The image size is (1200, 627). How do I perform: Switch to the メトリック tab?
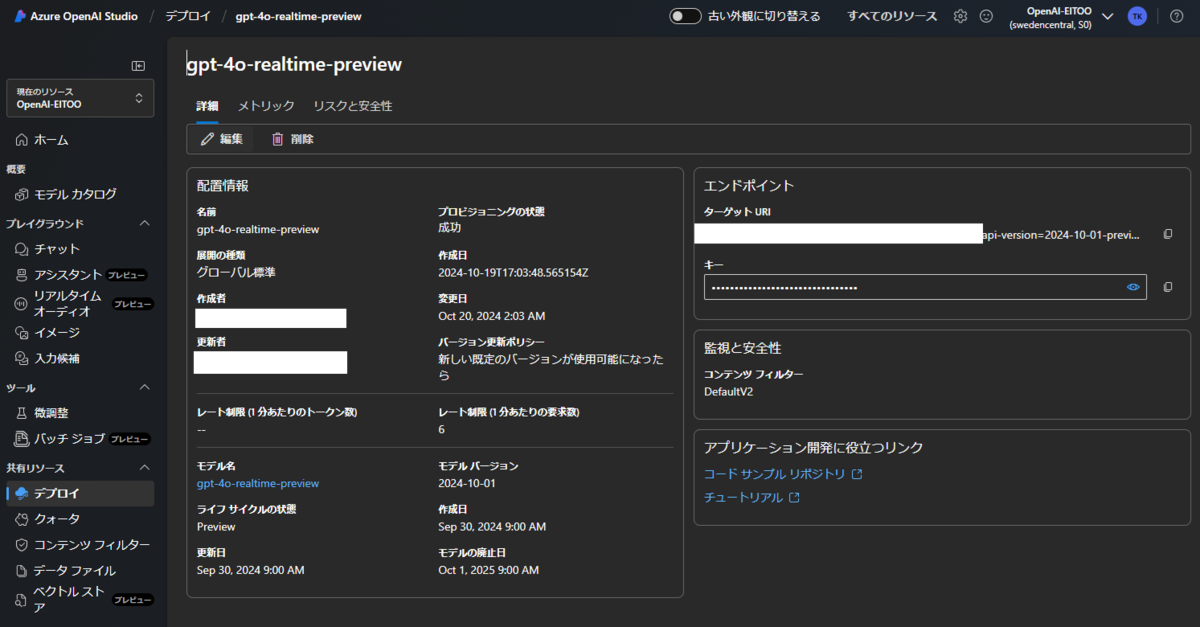point(266,105)
